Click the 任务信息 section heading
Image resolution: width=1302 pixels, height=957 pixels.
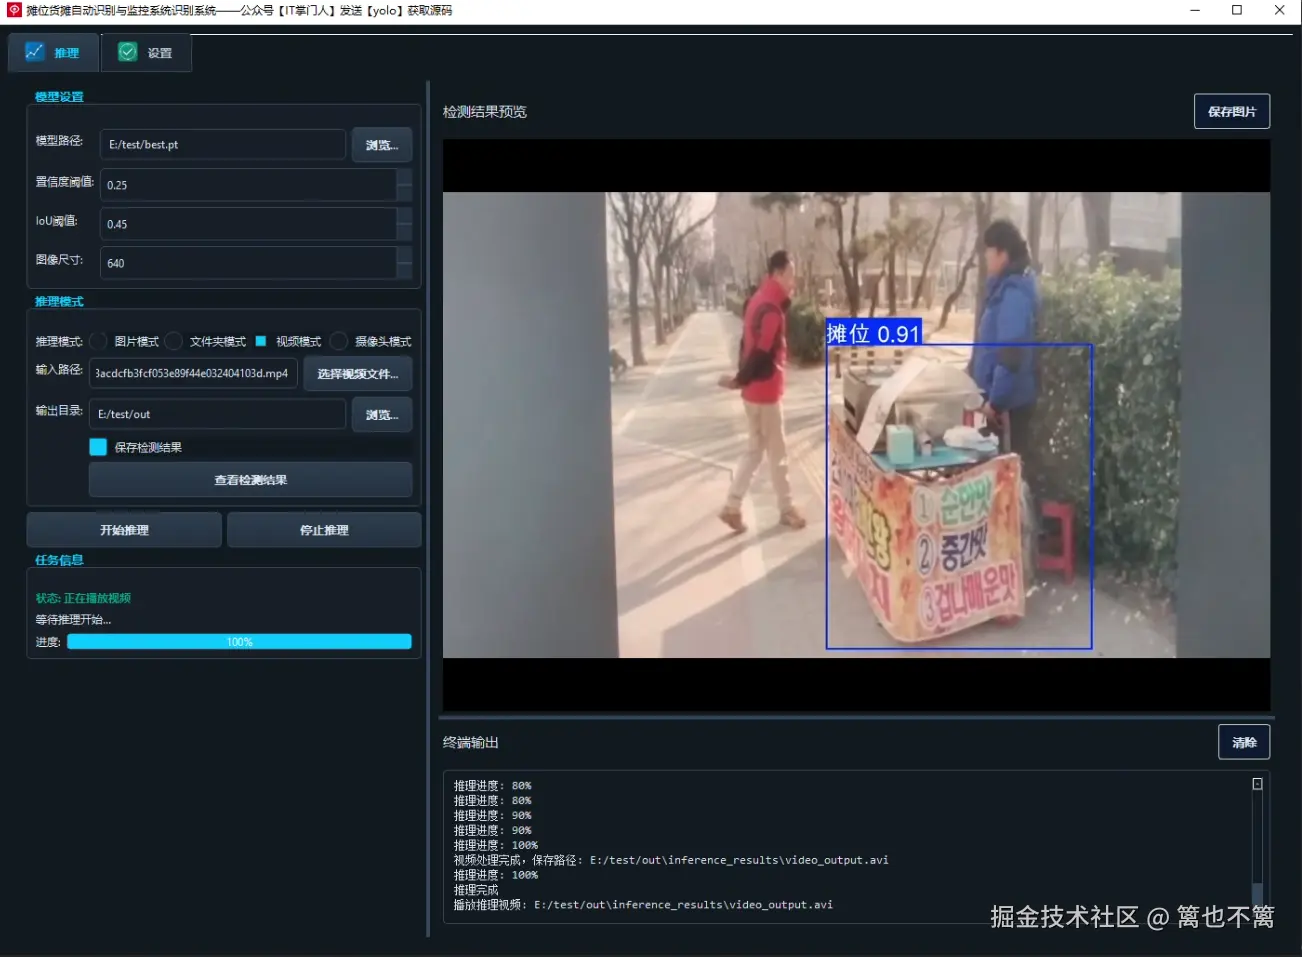click(x=59, y=560)
